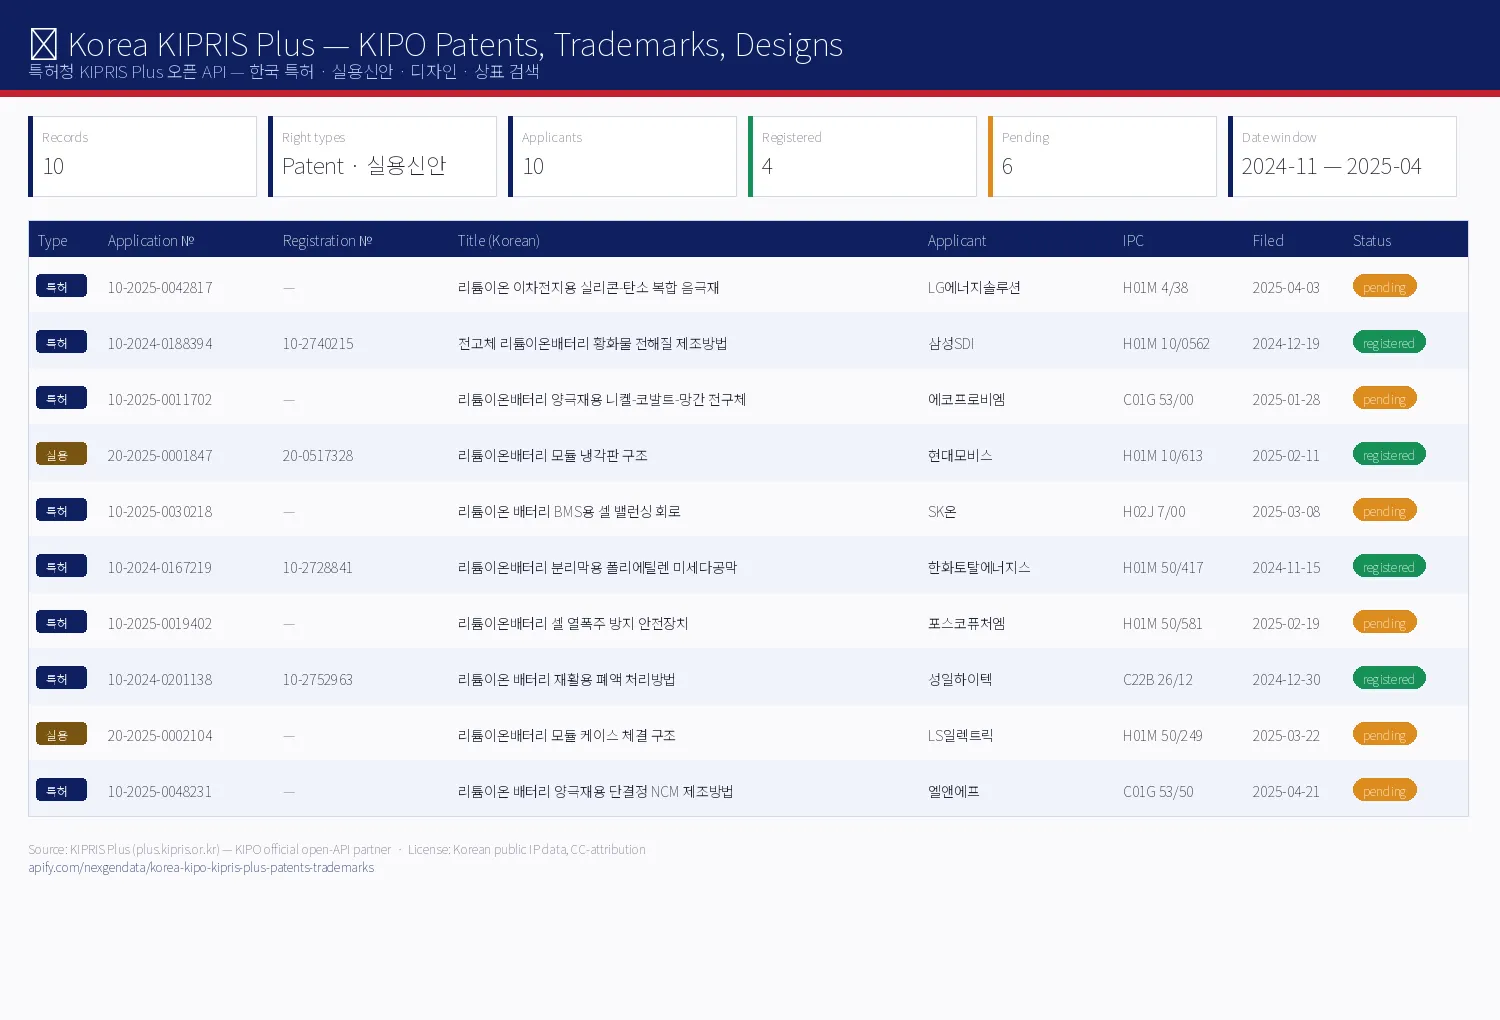Click registered badge for 성일하이텍 row
Screen dimensions: 1500x1020
(1389, 678)
